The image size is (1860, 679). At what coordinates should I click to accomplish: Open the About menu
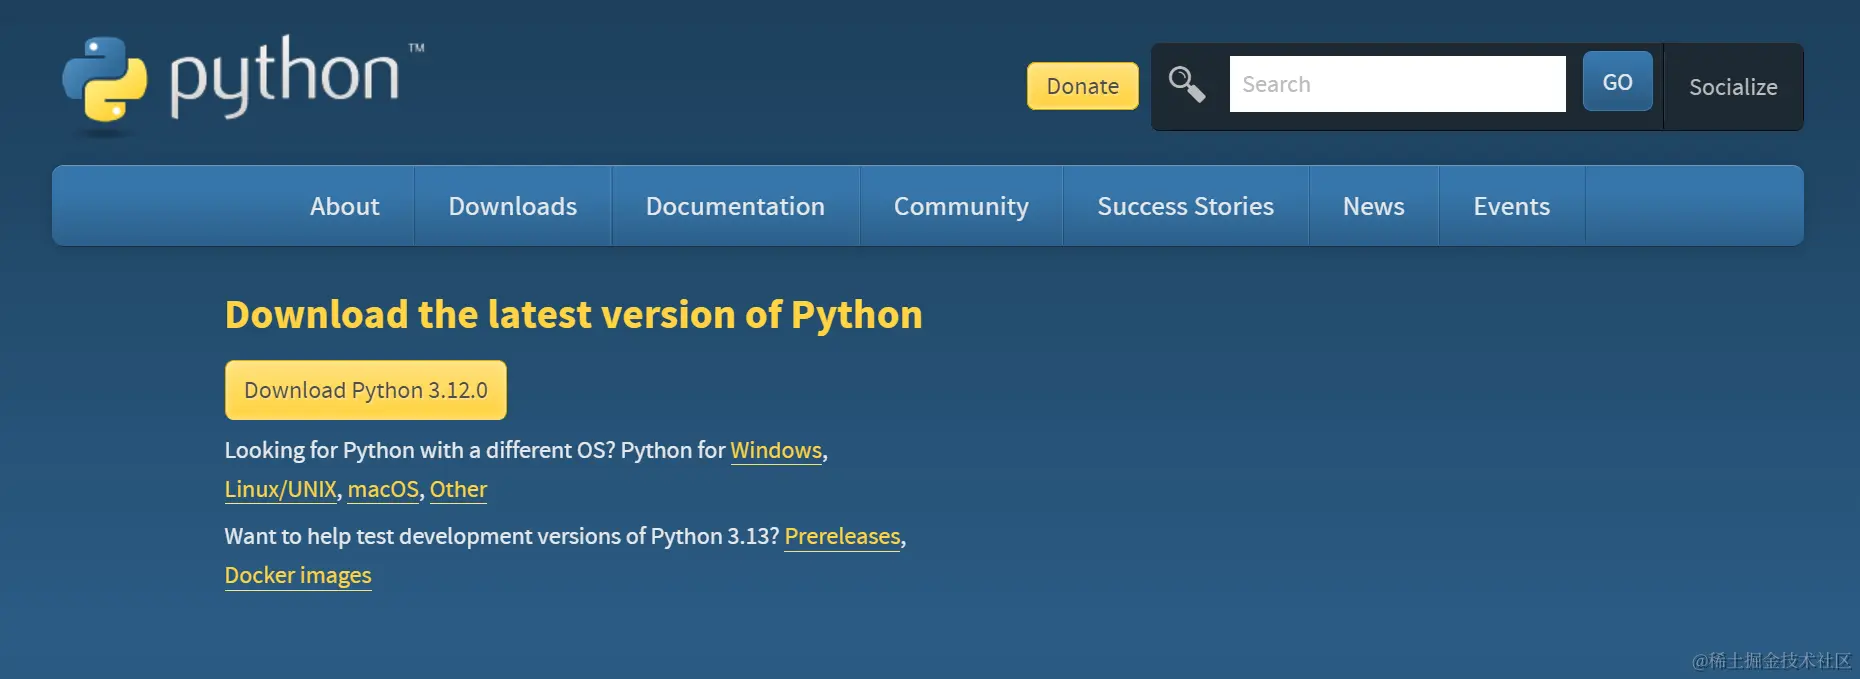click(345, 206)
